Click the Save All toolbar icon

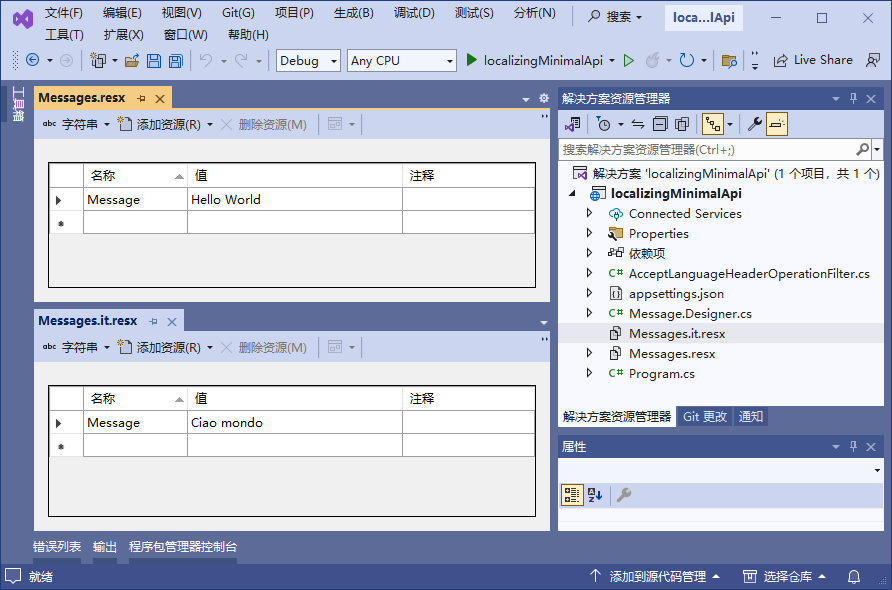175,61
